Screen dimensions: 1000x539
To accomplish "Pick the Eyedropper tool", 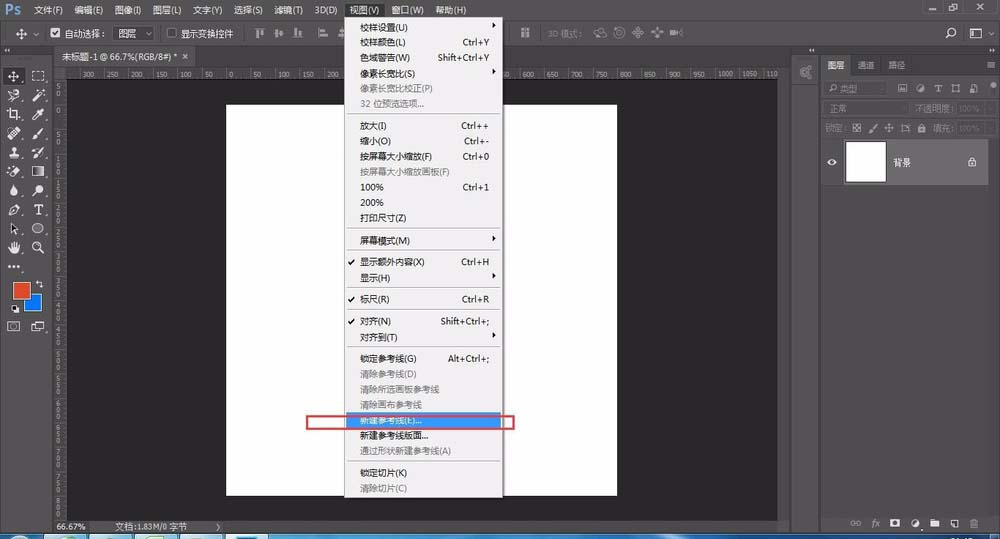I will pos(39,114).
